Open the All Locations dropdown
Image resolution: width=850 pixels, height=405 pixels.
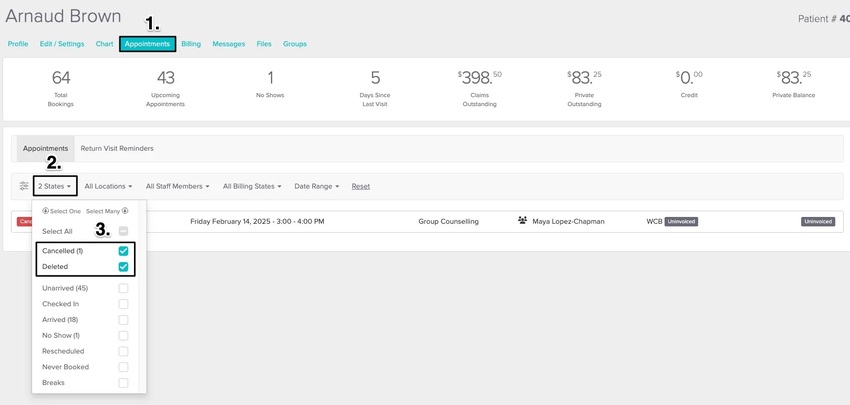pyautogui.click(x=108, y=186)
